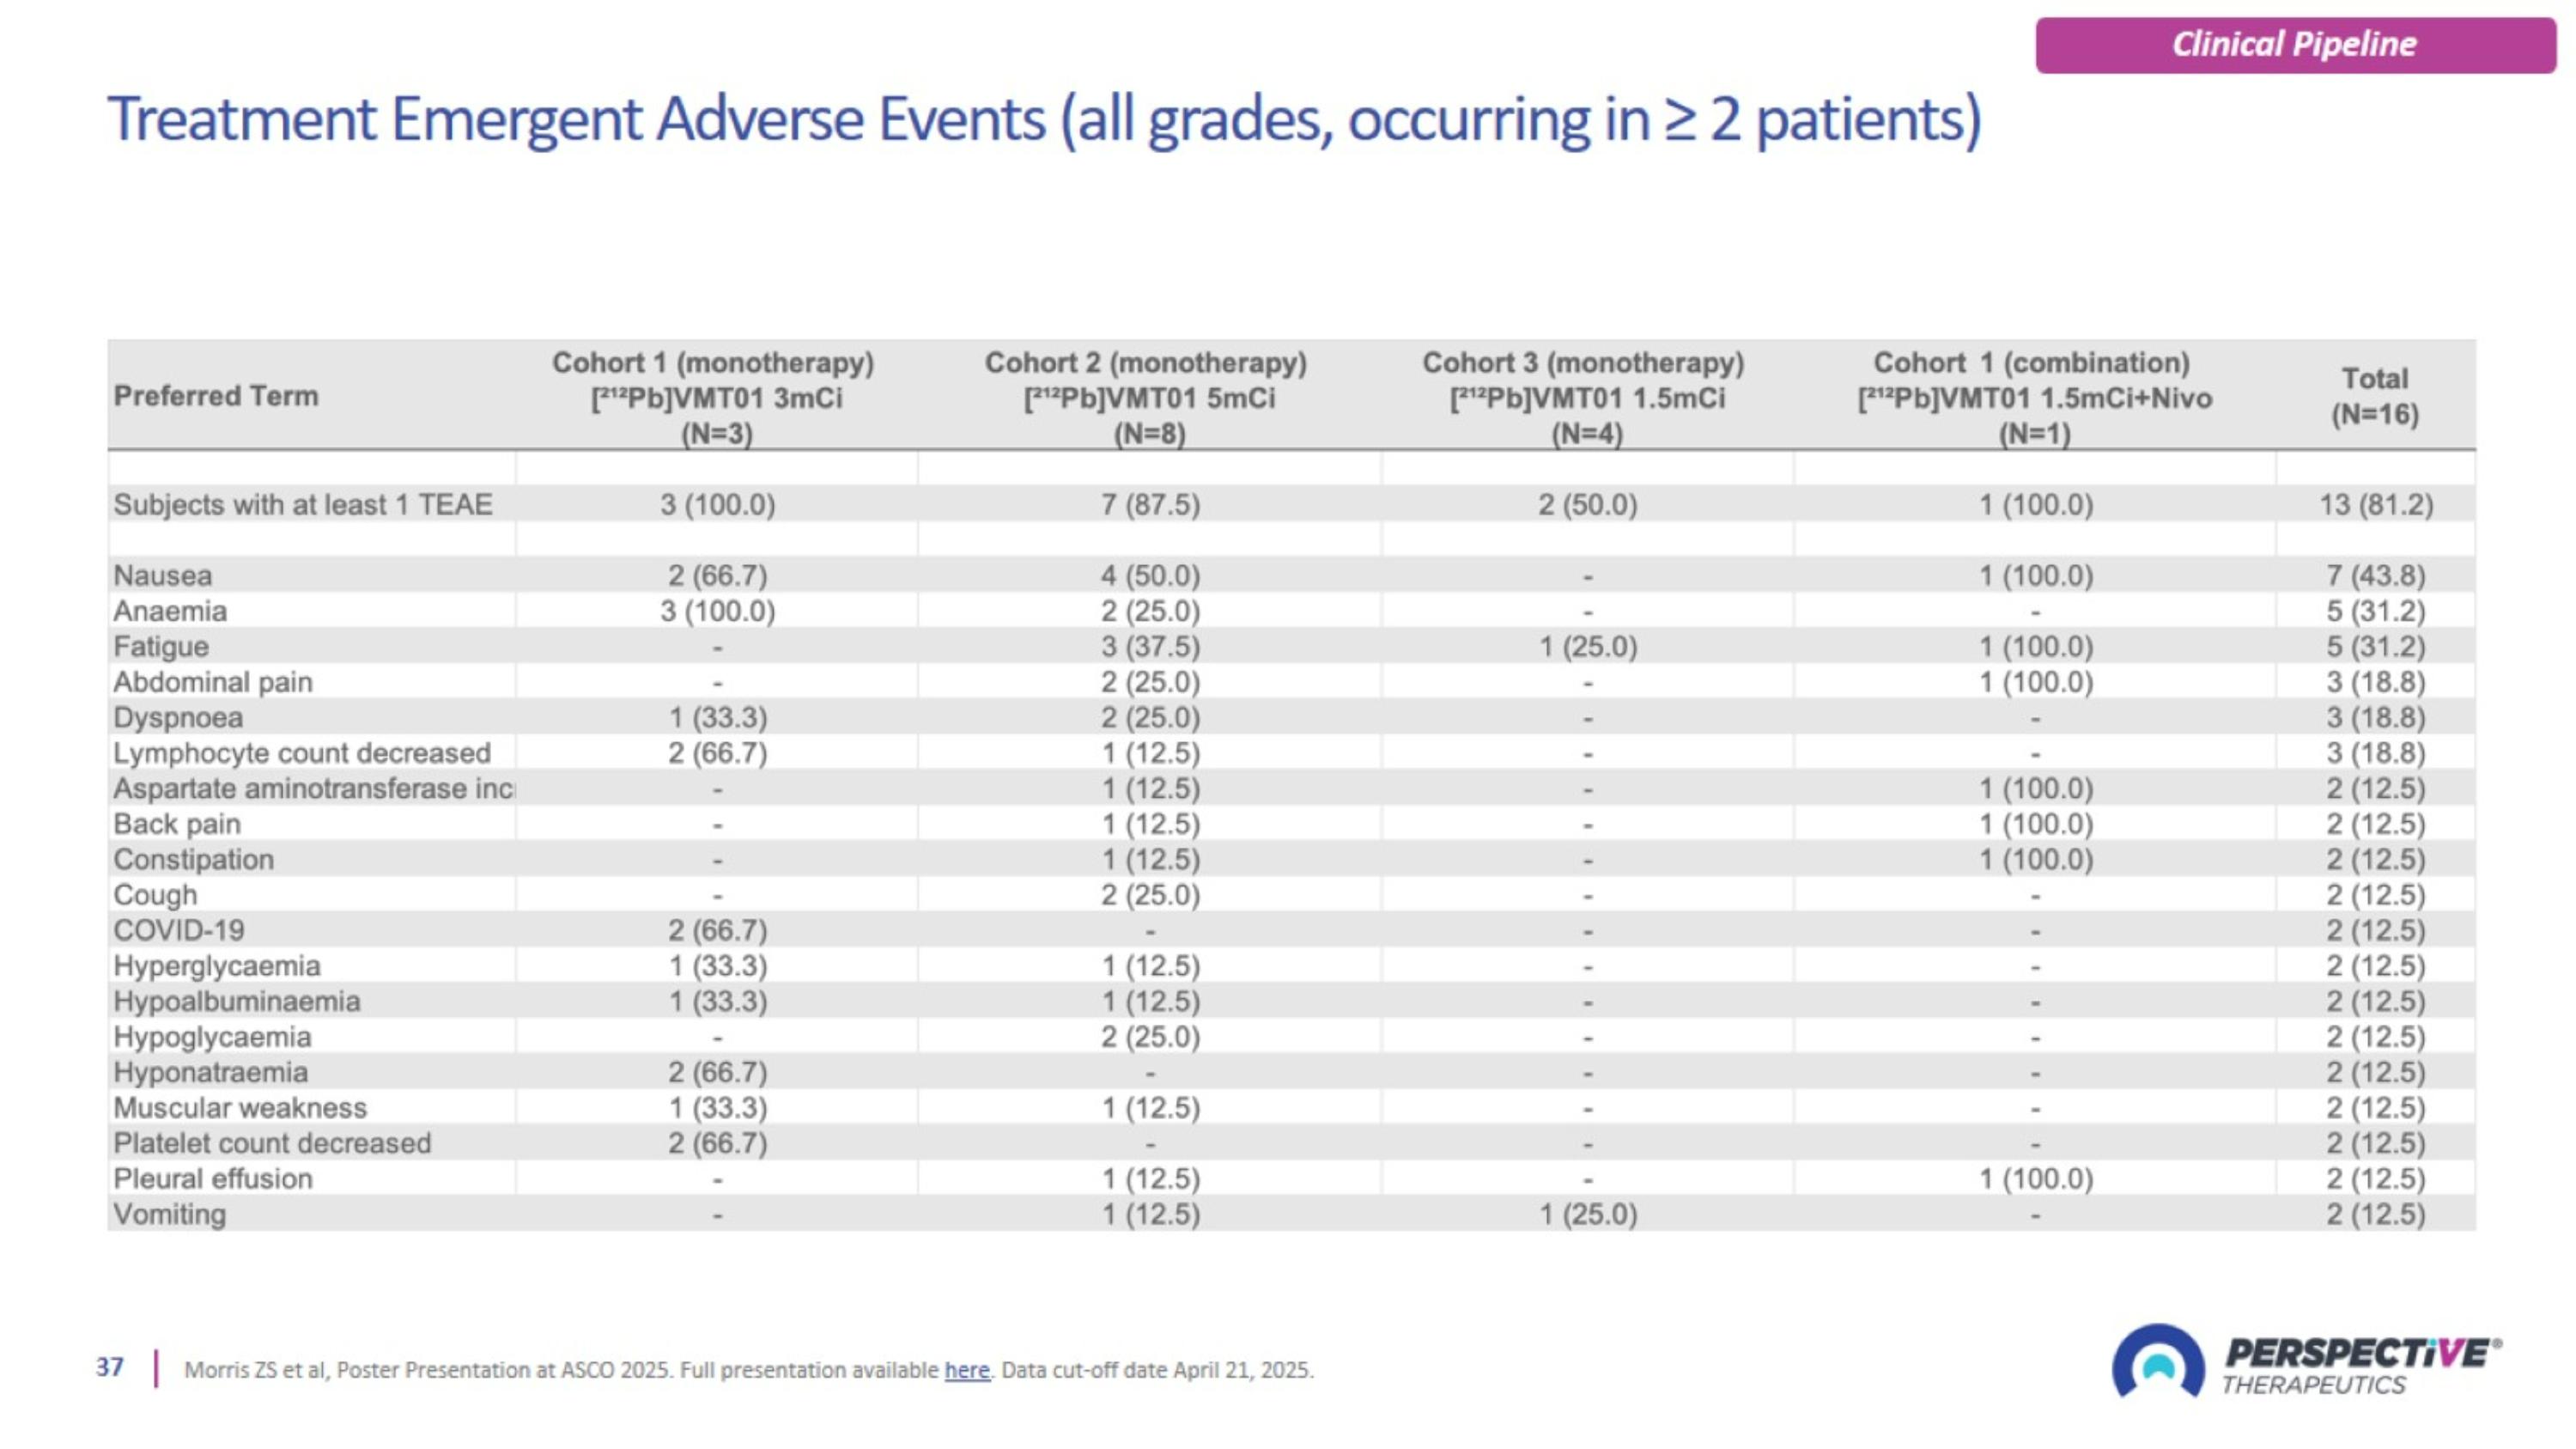
Task: Click Subjects with at least 1 TEAE
Action: 303,504
